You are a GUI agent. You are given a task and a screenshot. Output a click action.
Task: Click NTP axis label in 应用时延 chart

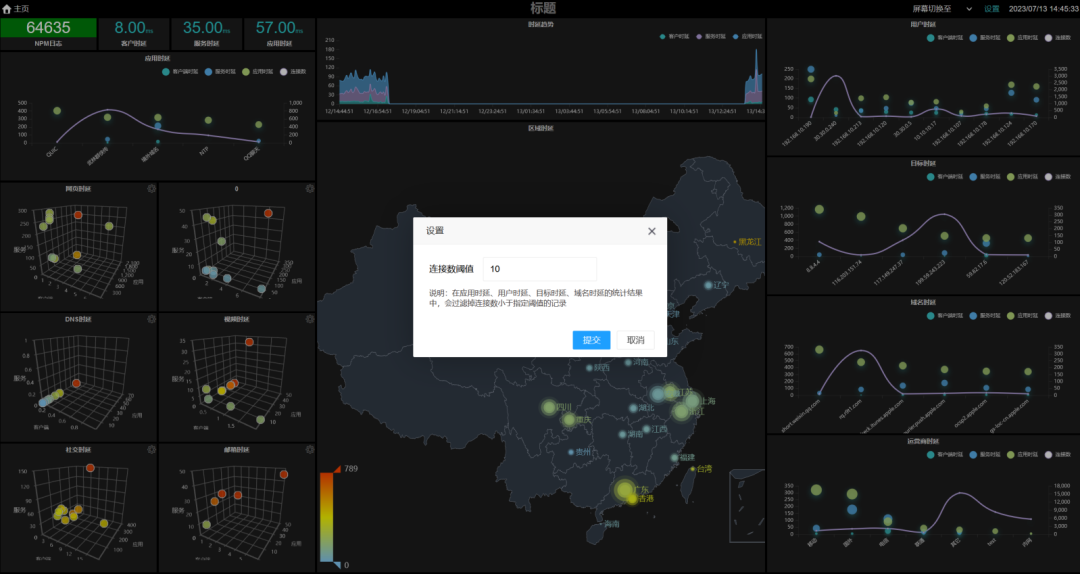click(x=205, y=150)
